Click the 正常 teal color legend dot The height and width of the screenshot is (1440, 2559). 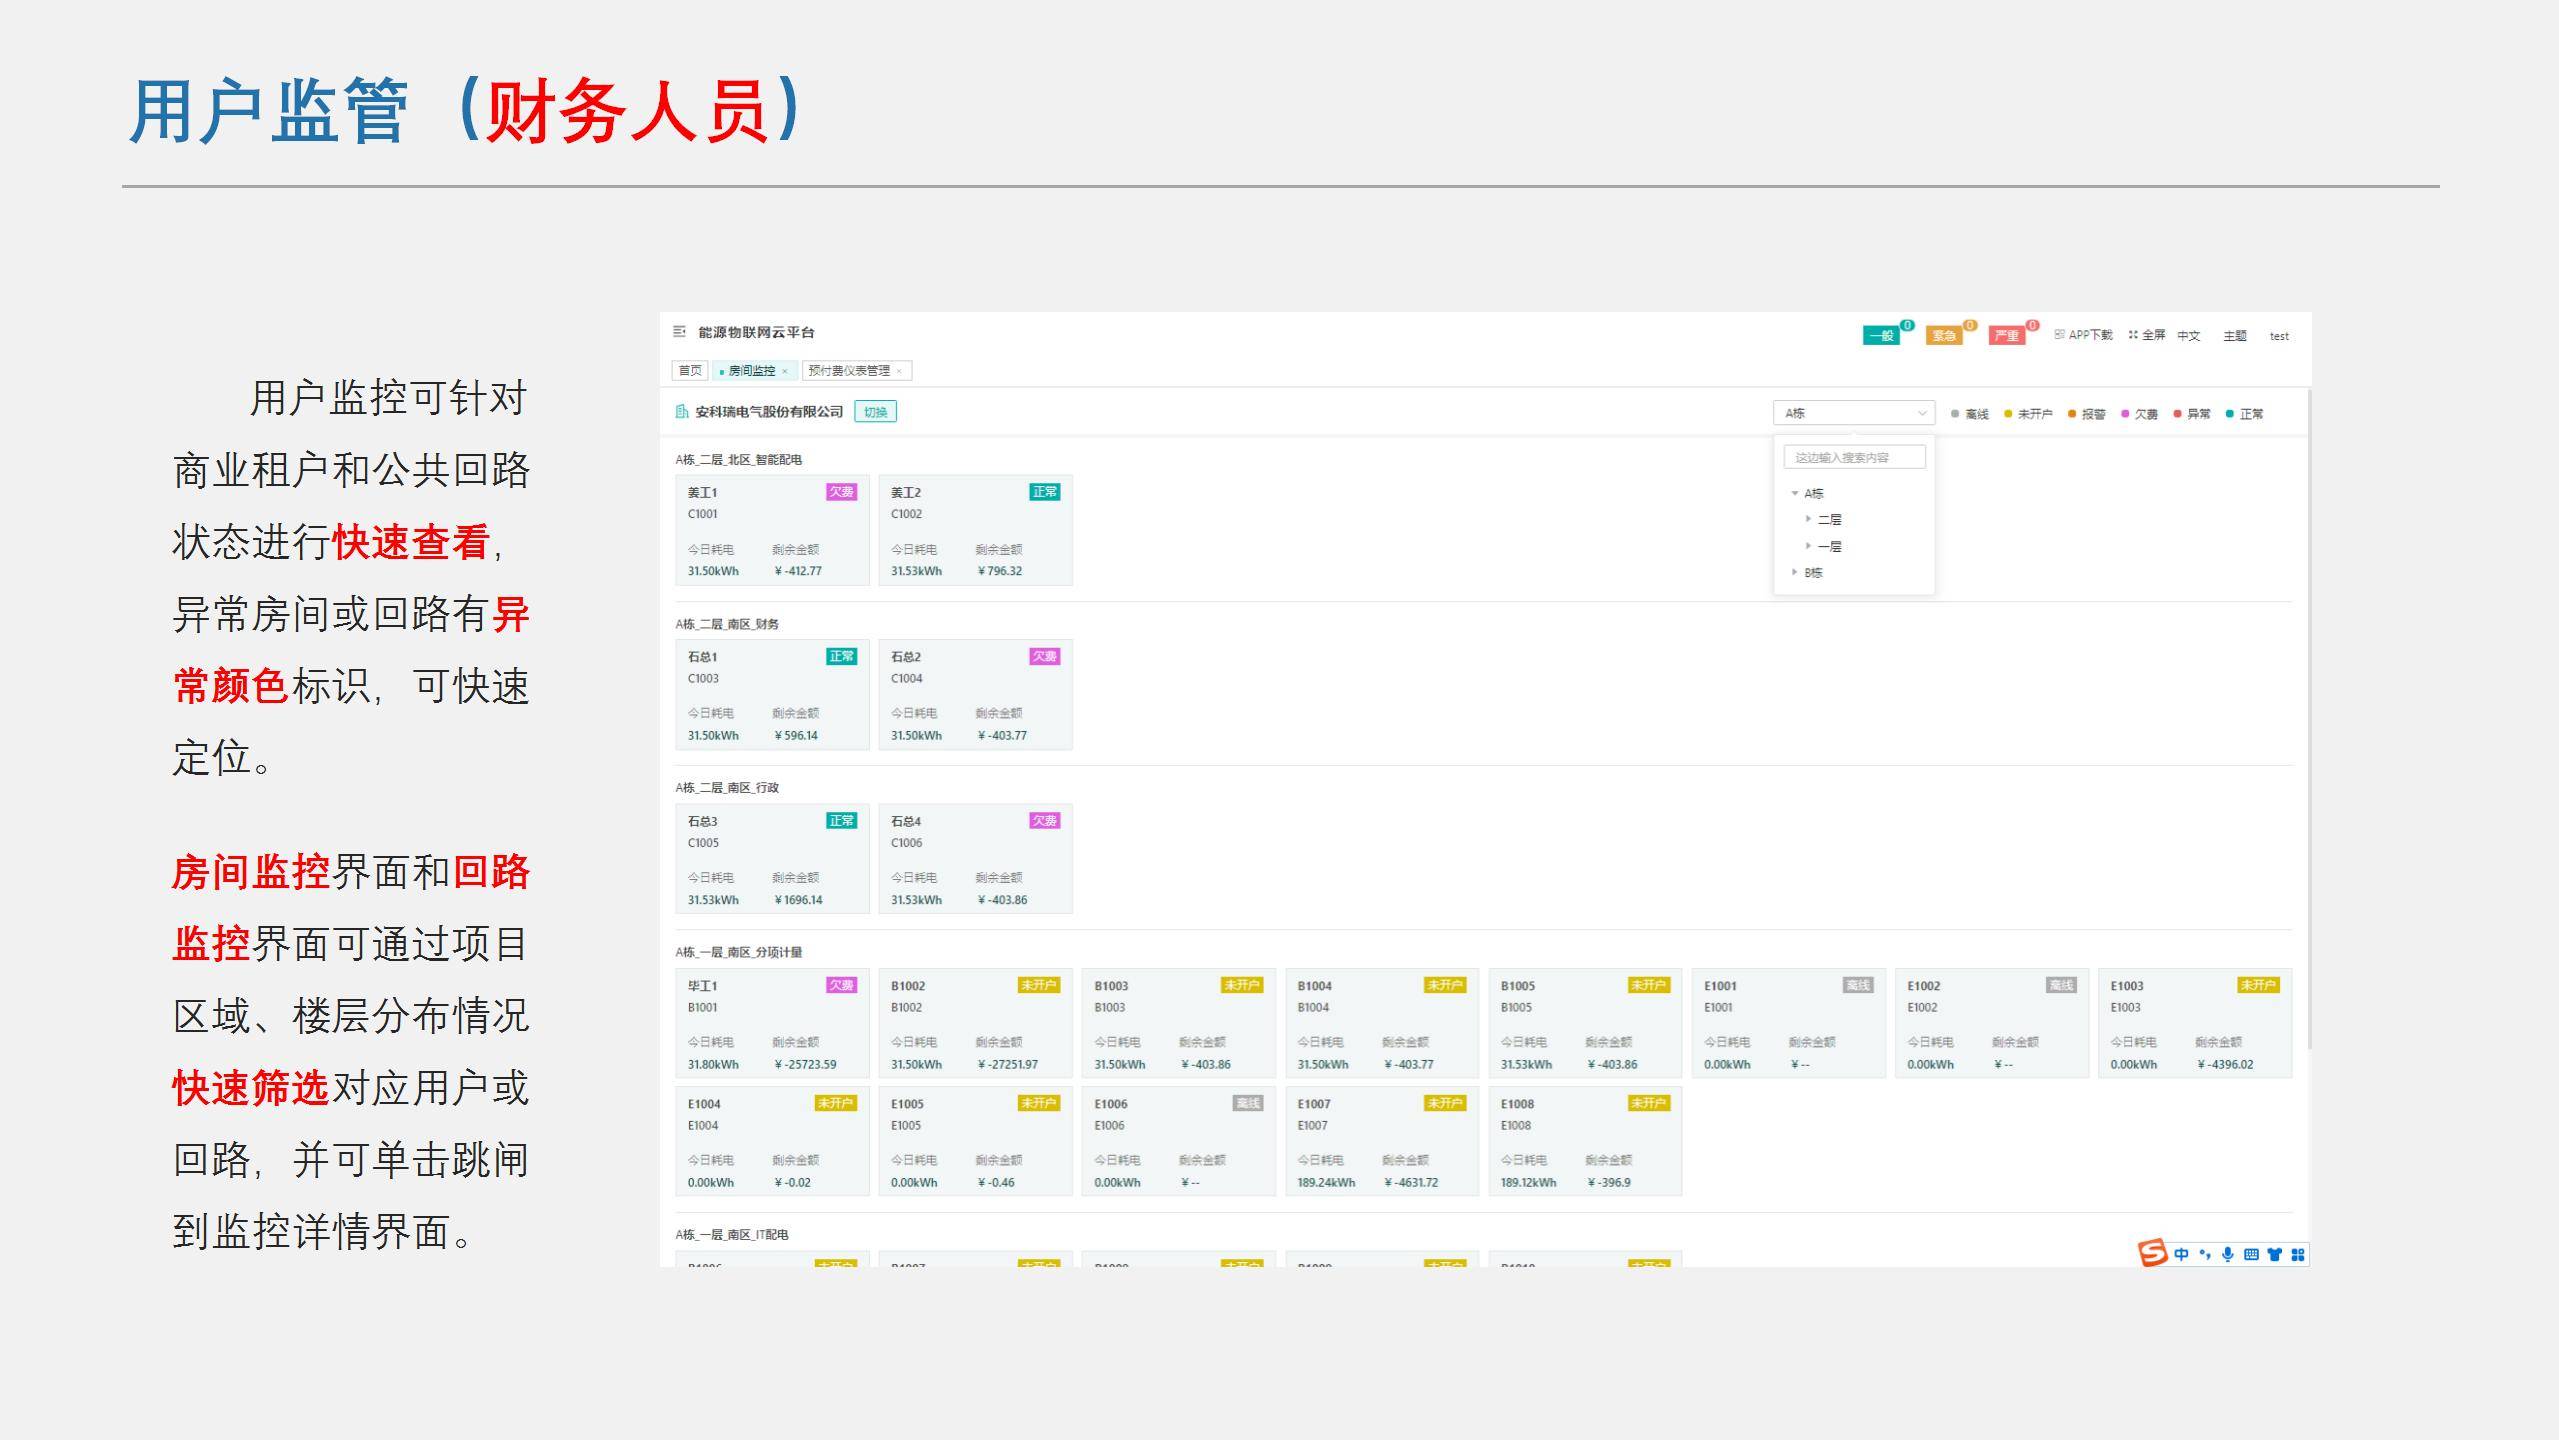click(2230, 414)
